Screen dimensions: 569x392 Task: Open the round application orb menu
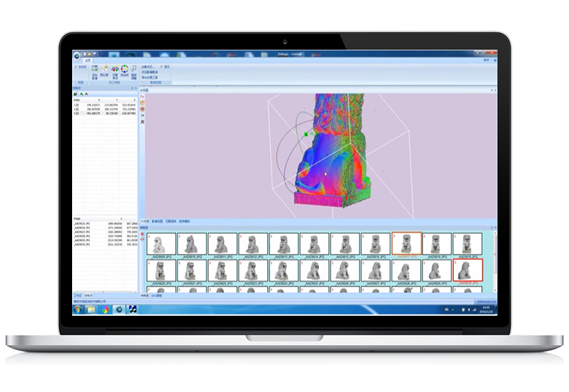tap(77, 56)
